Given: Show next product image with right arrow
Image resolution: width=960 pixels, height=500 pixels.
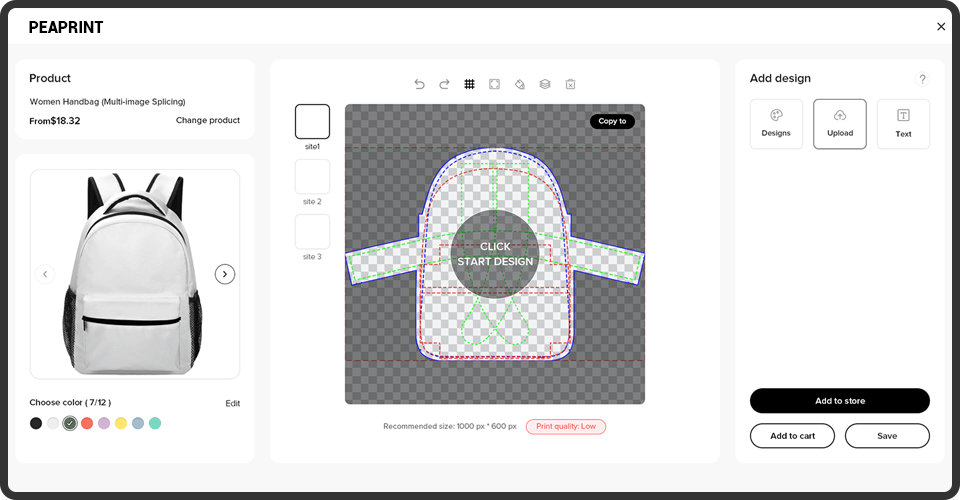Looking at the screenshot, I should point(225,274).
